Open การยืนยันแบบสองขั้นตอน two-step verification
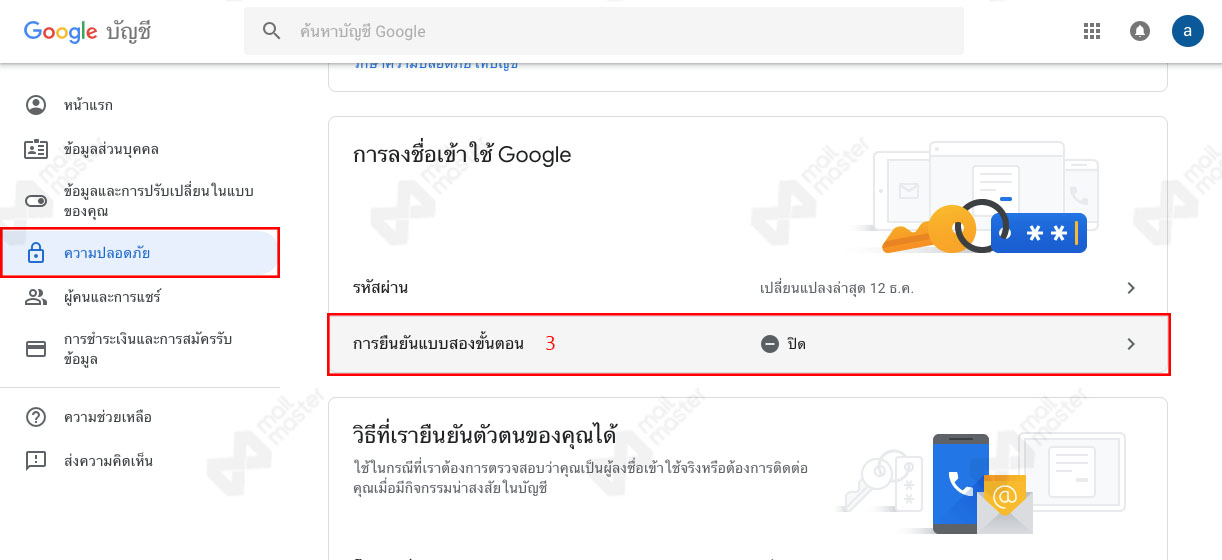 (748, 344)
